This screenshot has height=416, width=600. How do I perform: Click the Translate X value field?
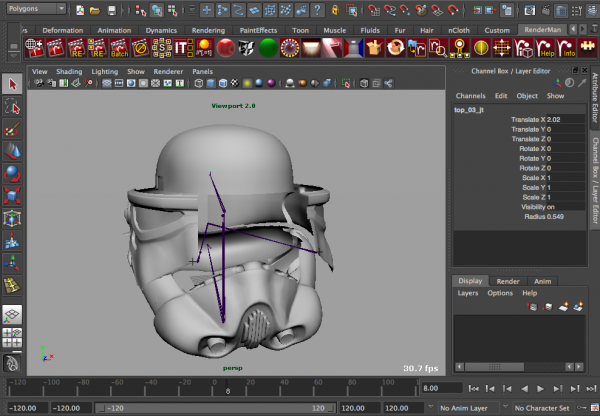[566, 119]
